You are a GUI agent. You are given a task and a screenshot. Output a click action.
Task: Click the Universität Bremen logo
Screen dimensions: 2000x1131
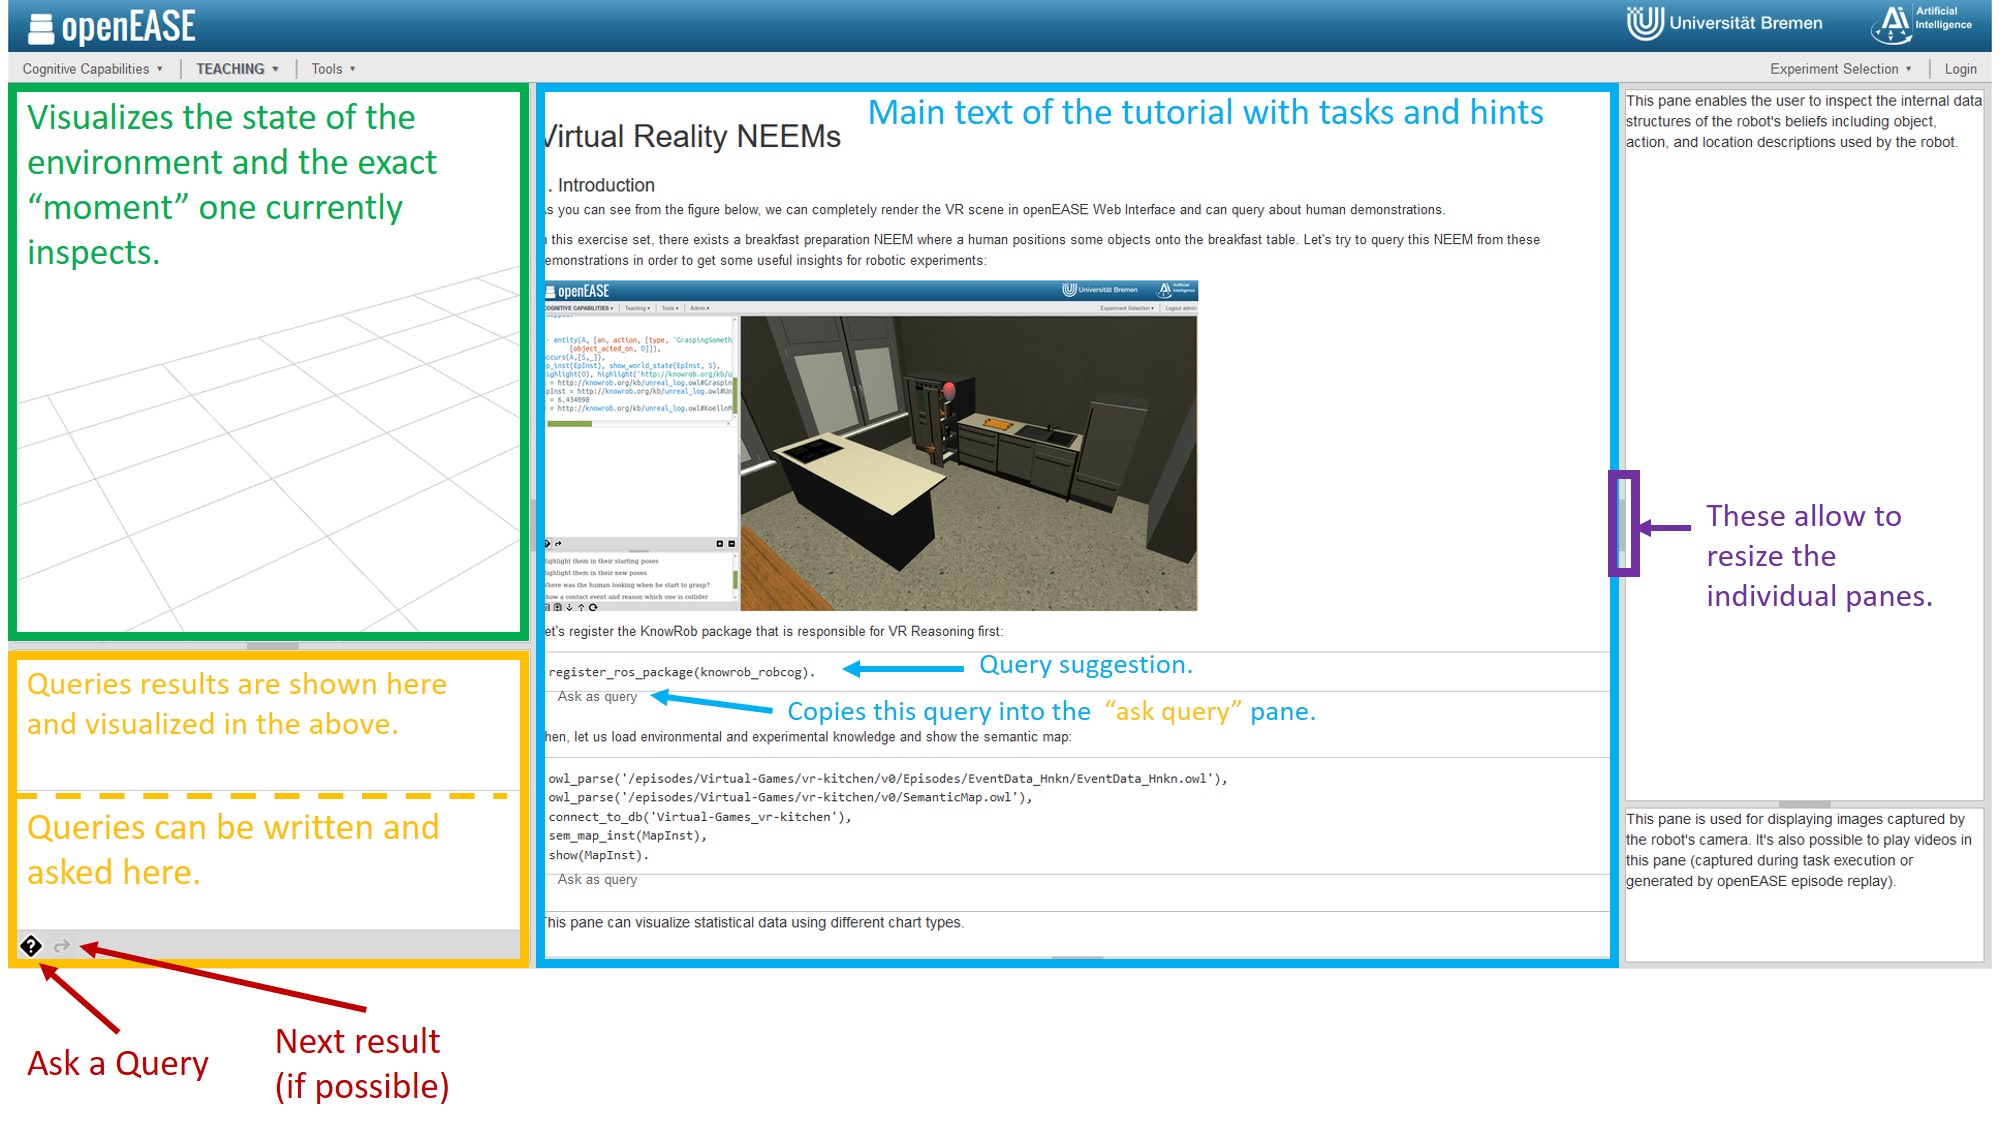click(1725, 23)
